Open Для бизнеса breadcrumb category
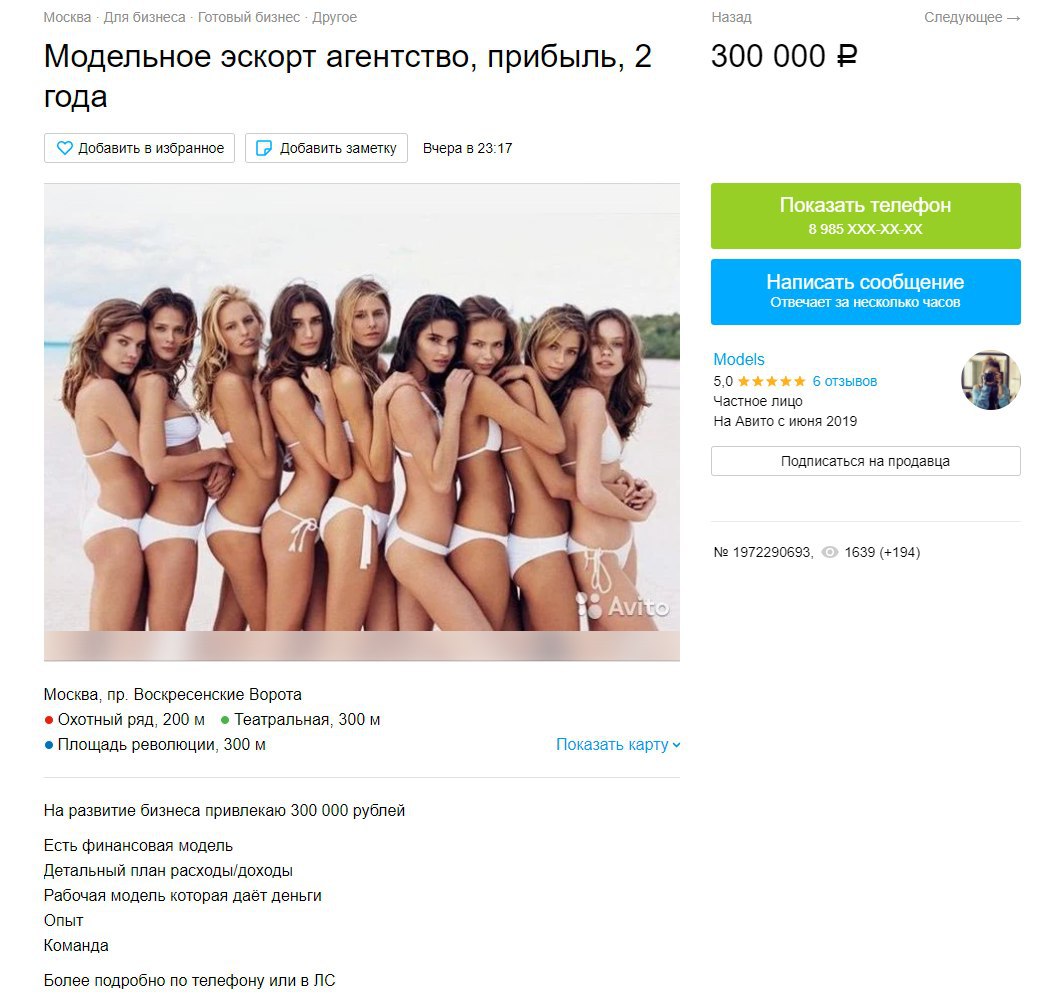The width and height of the screenshot is (1040, 996). point(145,18)
